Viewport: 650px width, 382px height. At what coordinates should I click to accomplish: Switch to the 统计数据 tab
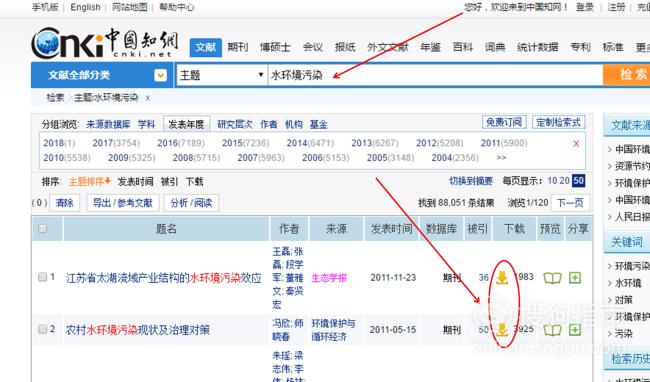click(538, 47)
